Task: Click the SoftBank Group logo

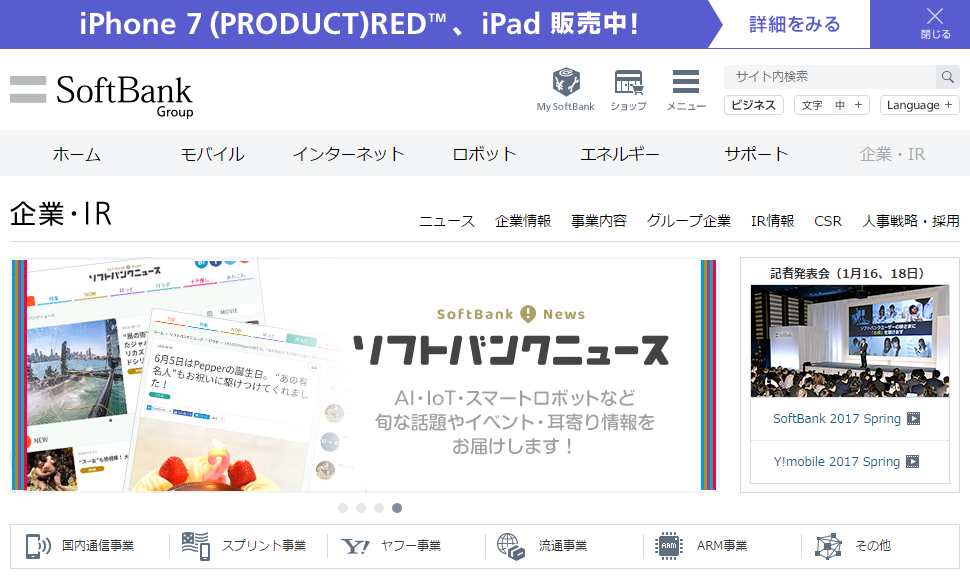Action: 102,95
